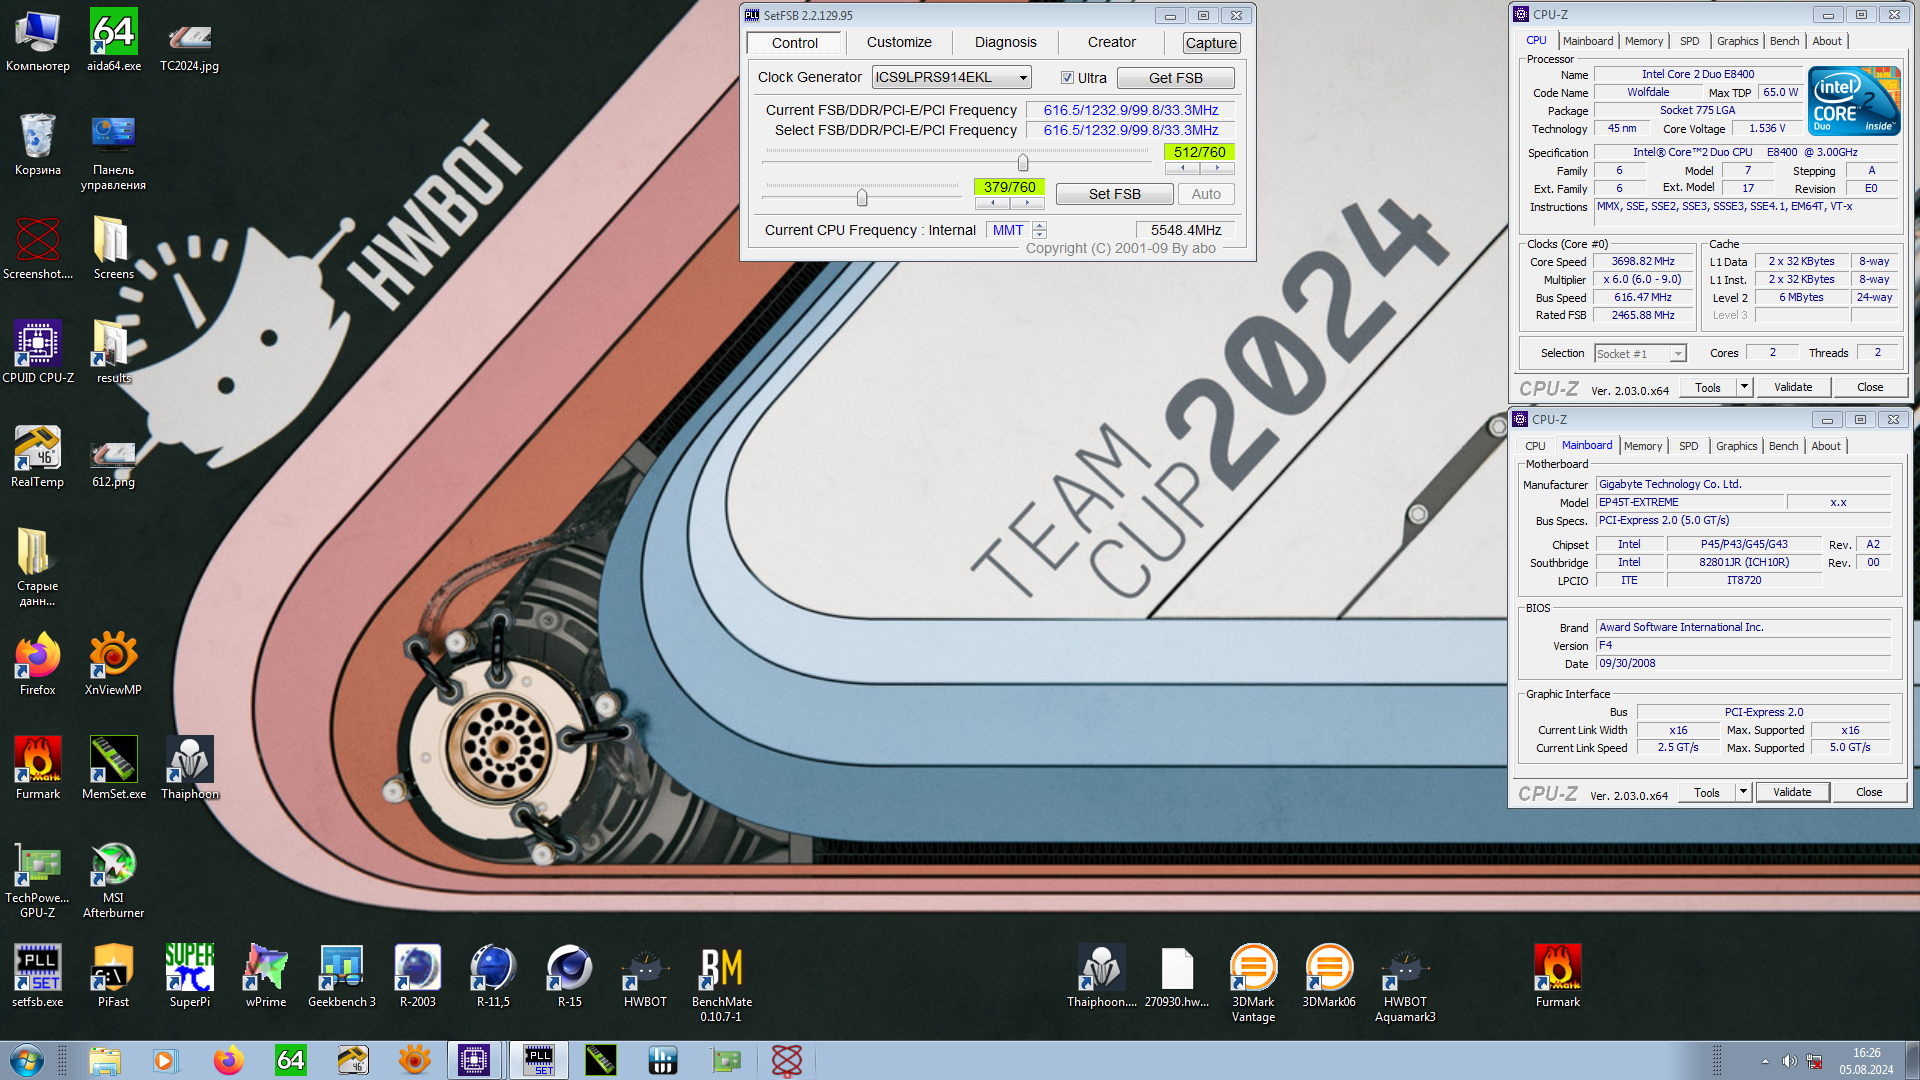1920x1080 pixels.
Task: Click the volume speaker tray icon
Action: coord(1789,1061)
